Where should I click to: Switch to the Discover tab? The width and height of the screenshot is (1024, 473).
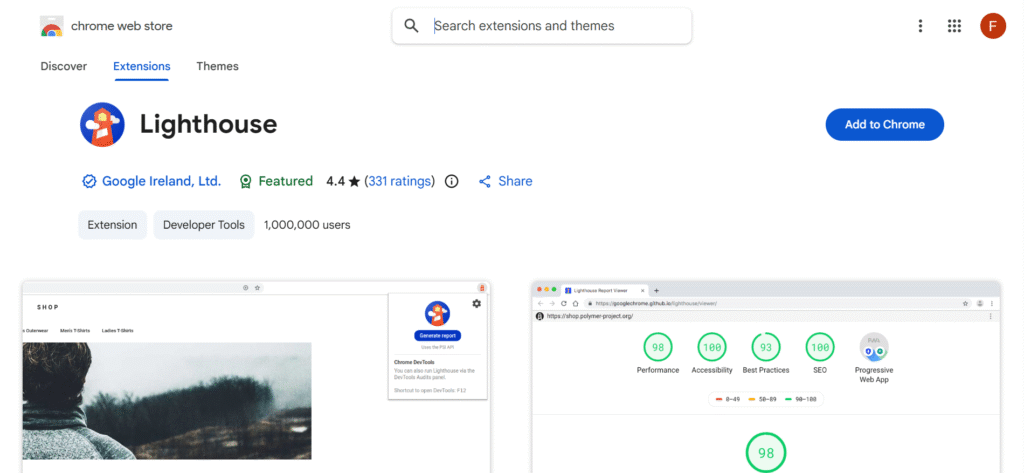click(x=64, y=66)
